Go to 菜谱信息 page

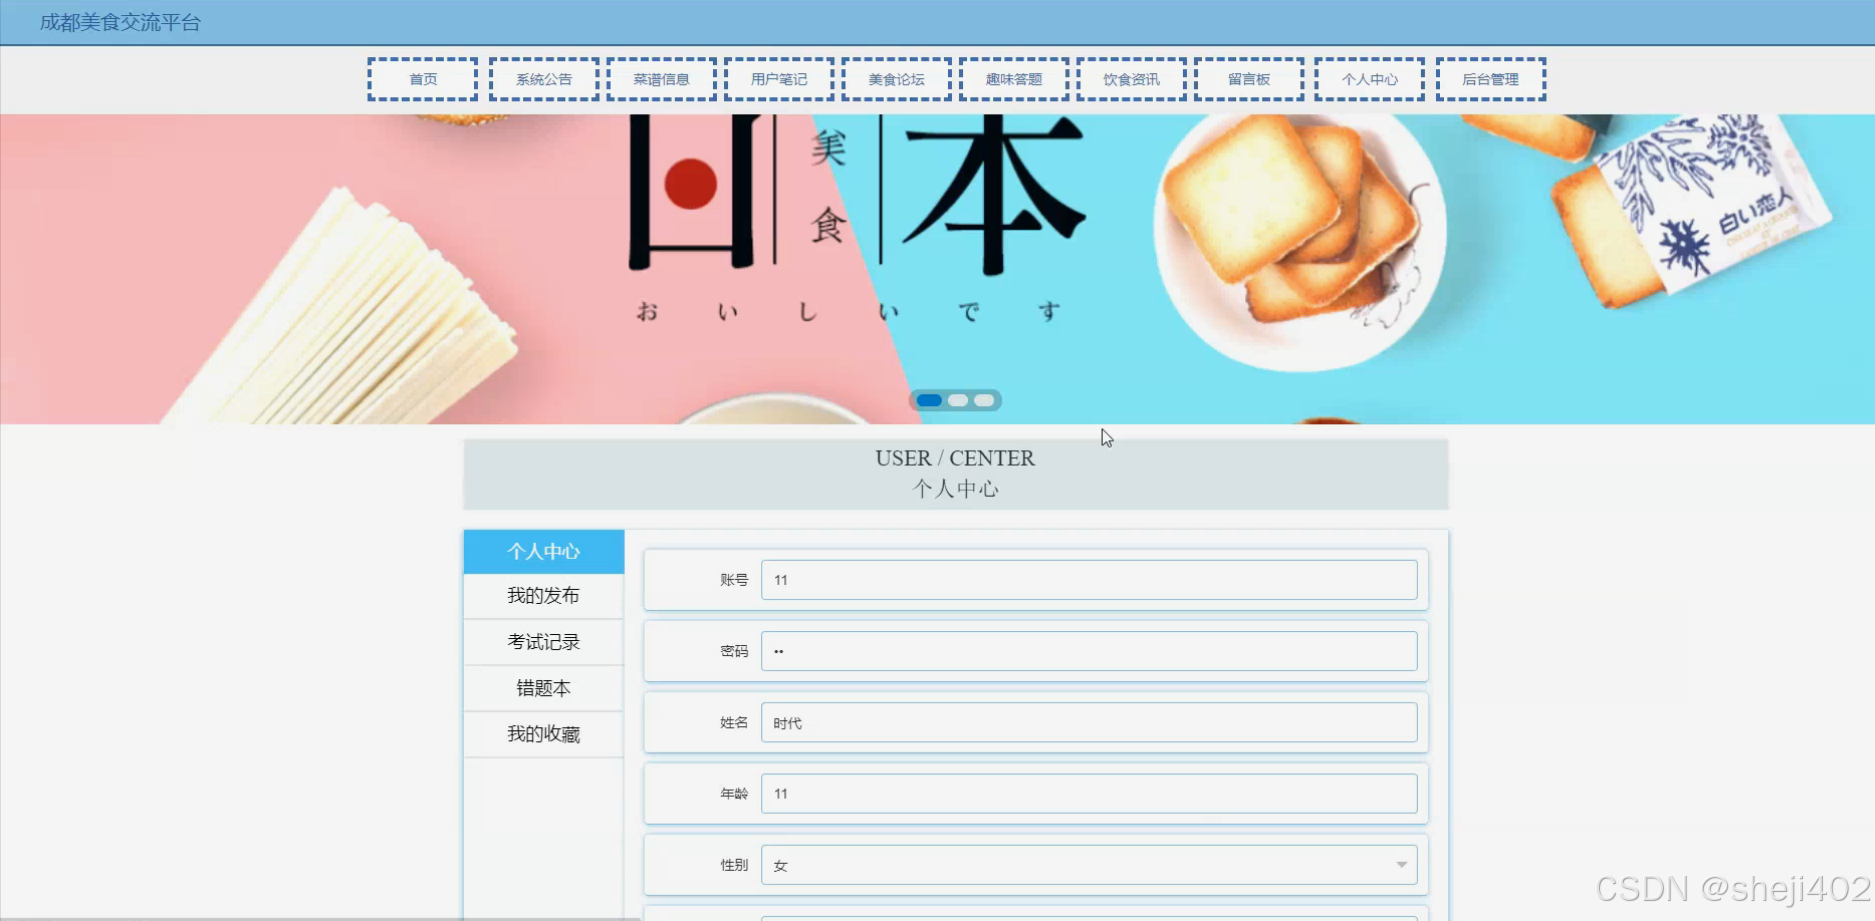pyautogui.click(x=661, y=79)
